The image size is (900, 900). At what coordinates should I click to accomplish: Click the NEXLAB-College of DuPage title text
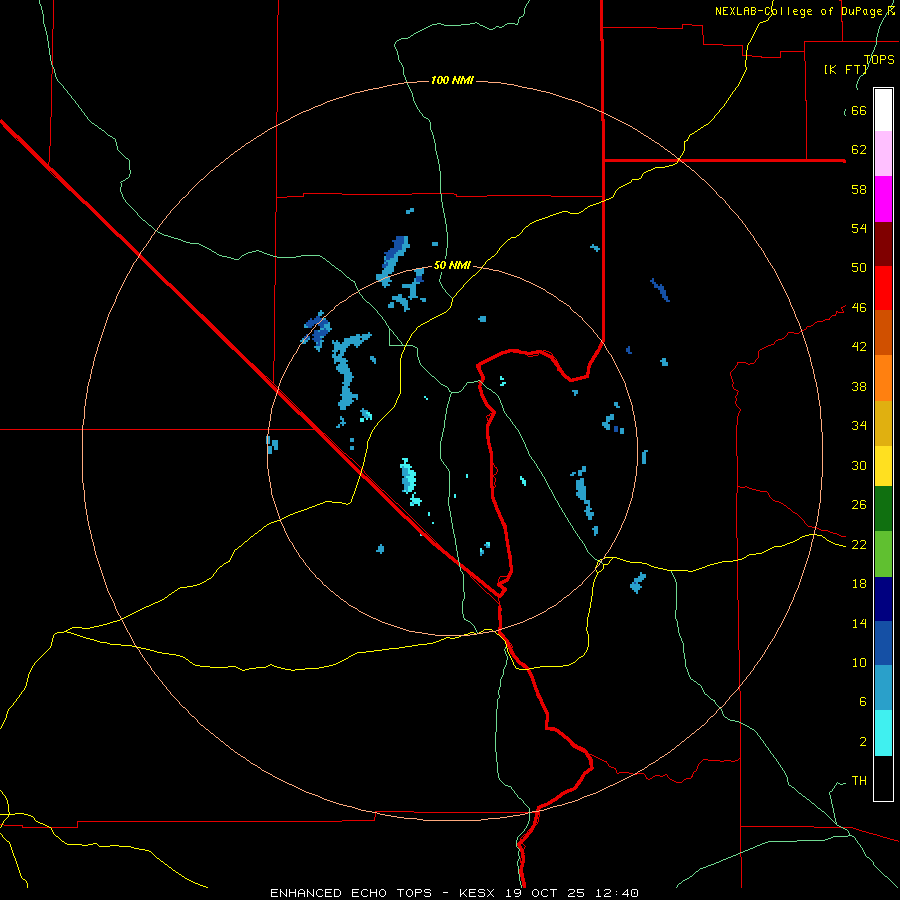pyautogui.click(x=805, y=11)
